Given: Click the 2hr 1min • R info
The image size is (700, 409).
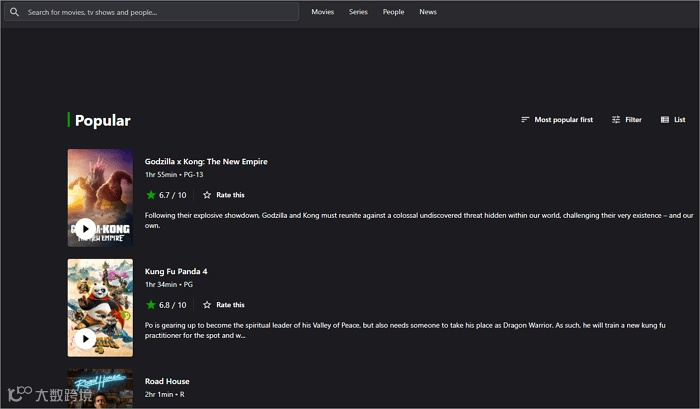Looking at the screenshot, I should 164,394.
